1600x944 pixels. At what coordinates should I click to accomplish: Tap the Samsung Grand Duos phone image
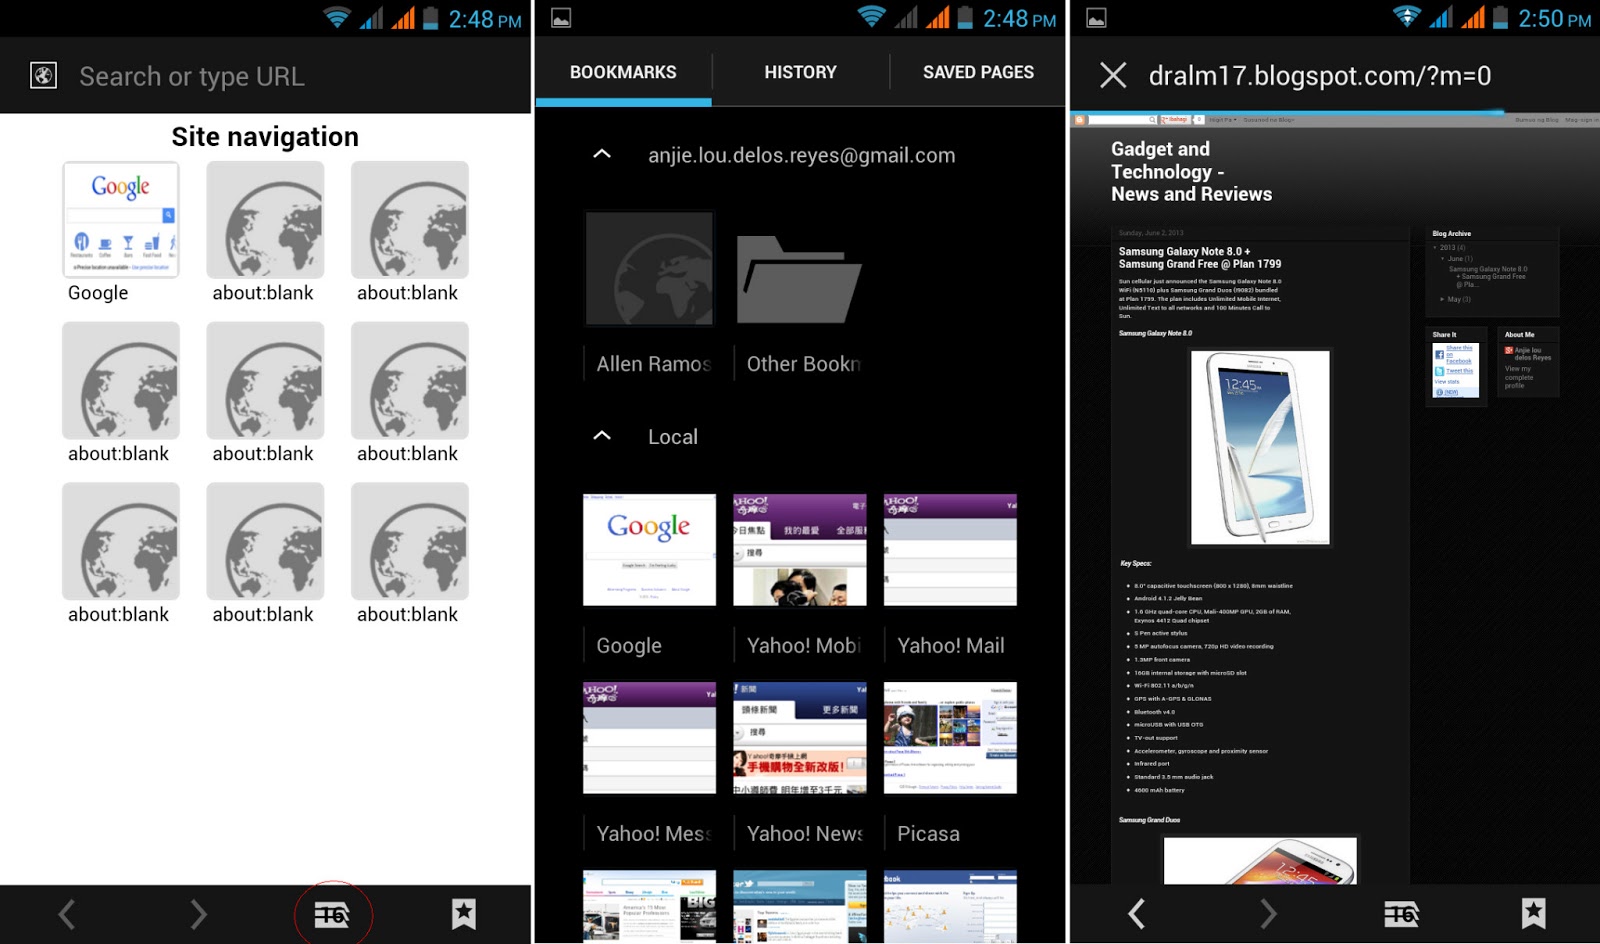[1260, 861]
